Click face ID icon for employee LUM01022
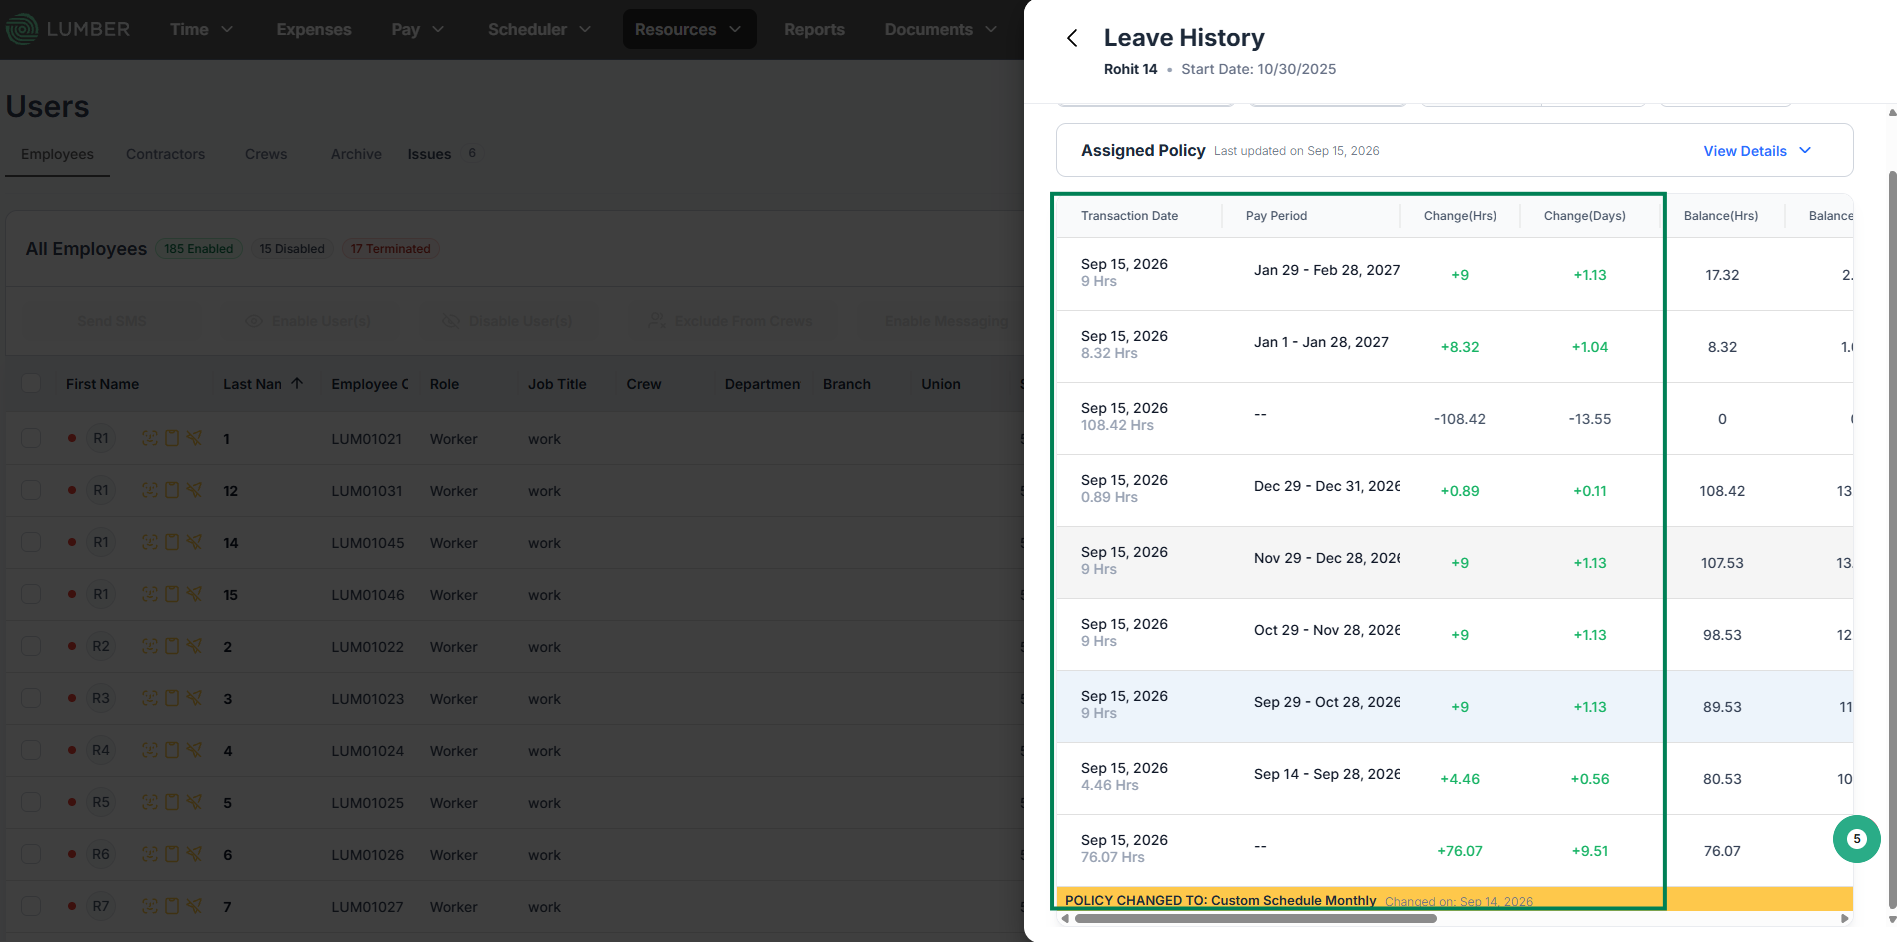Screen dimensions: 1897x942 [150, 646]
